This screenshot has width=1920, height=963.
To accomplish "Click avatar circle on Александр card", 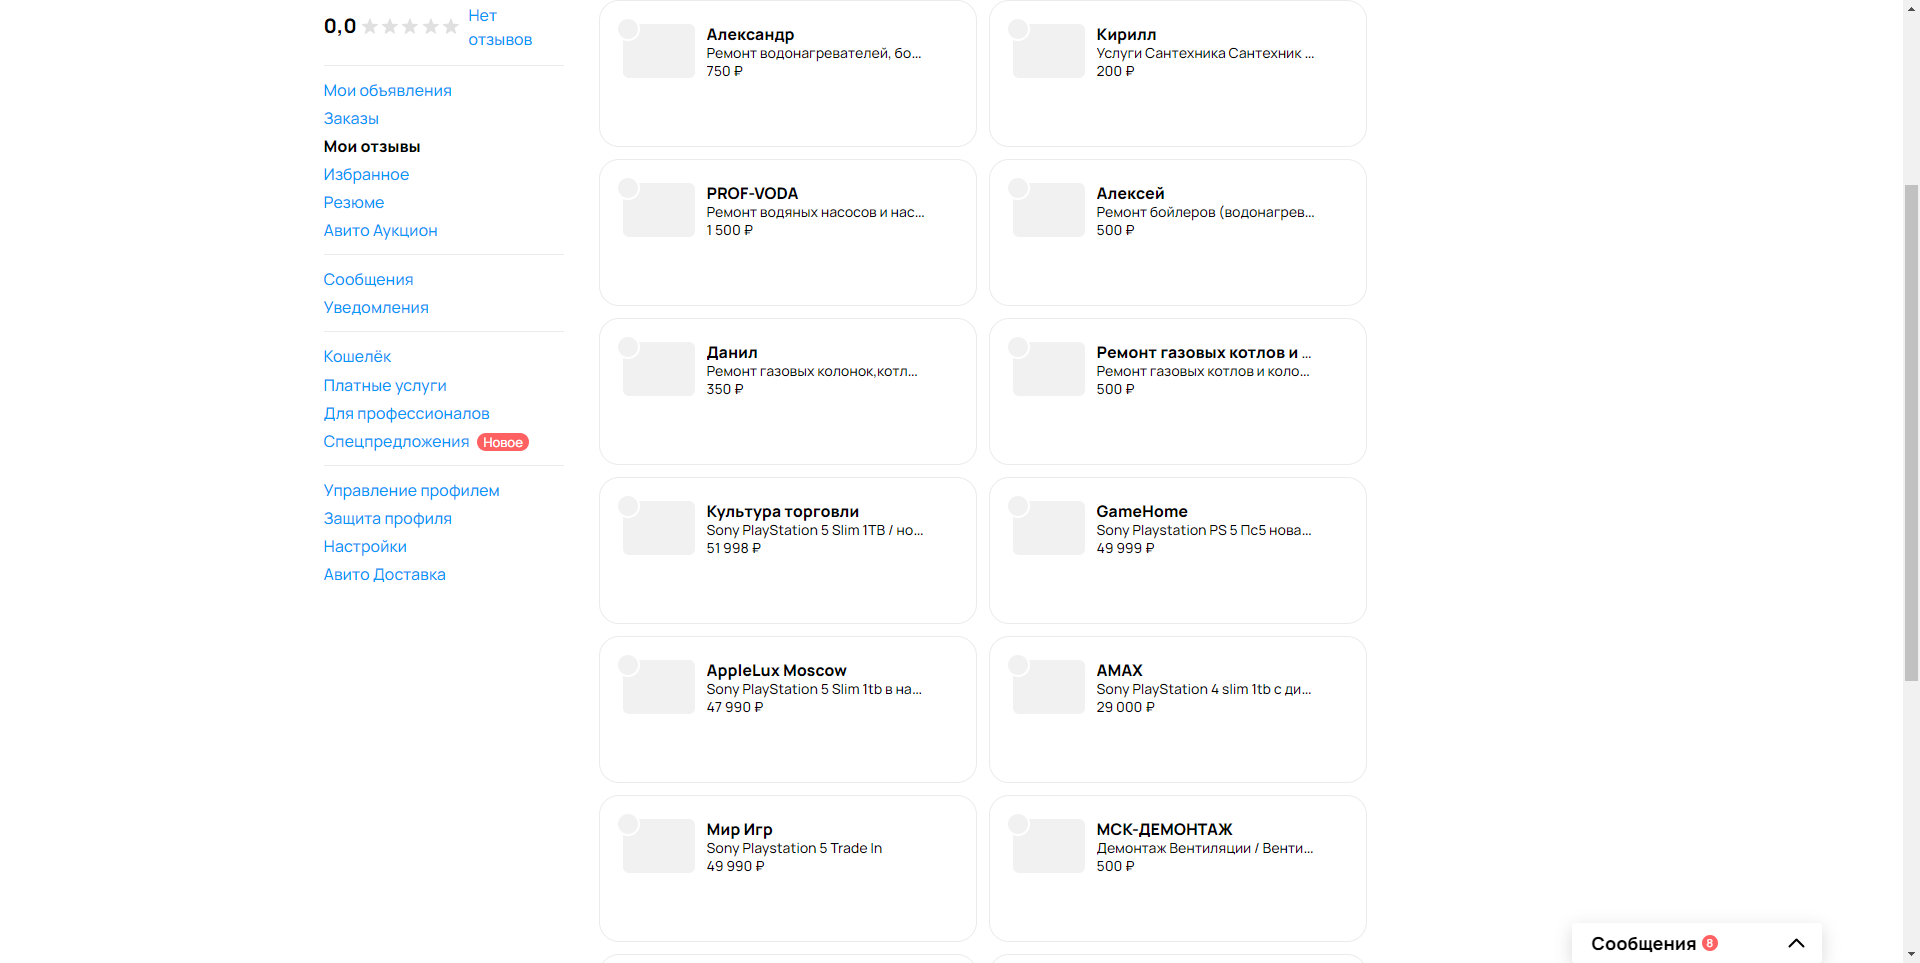I will (x=628, y=29).
